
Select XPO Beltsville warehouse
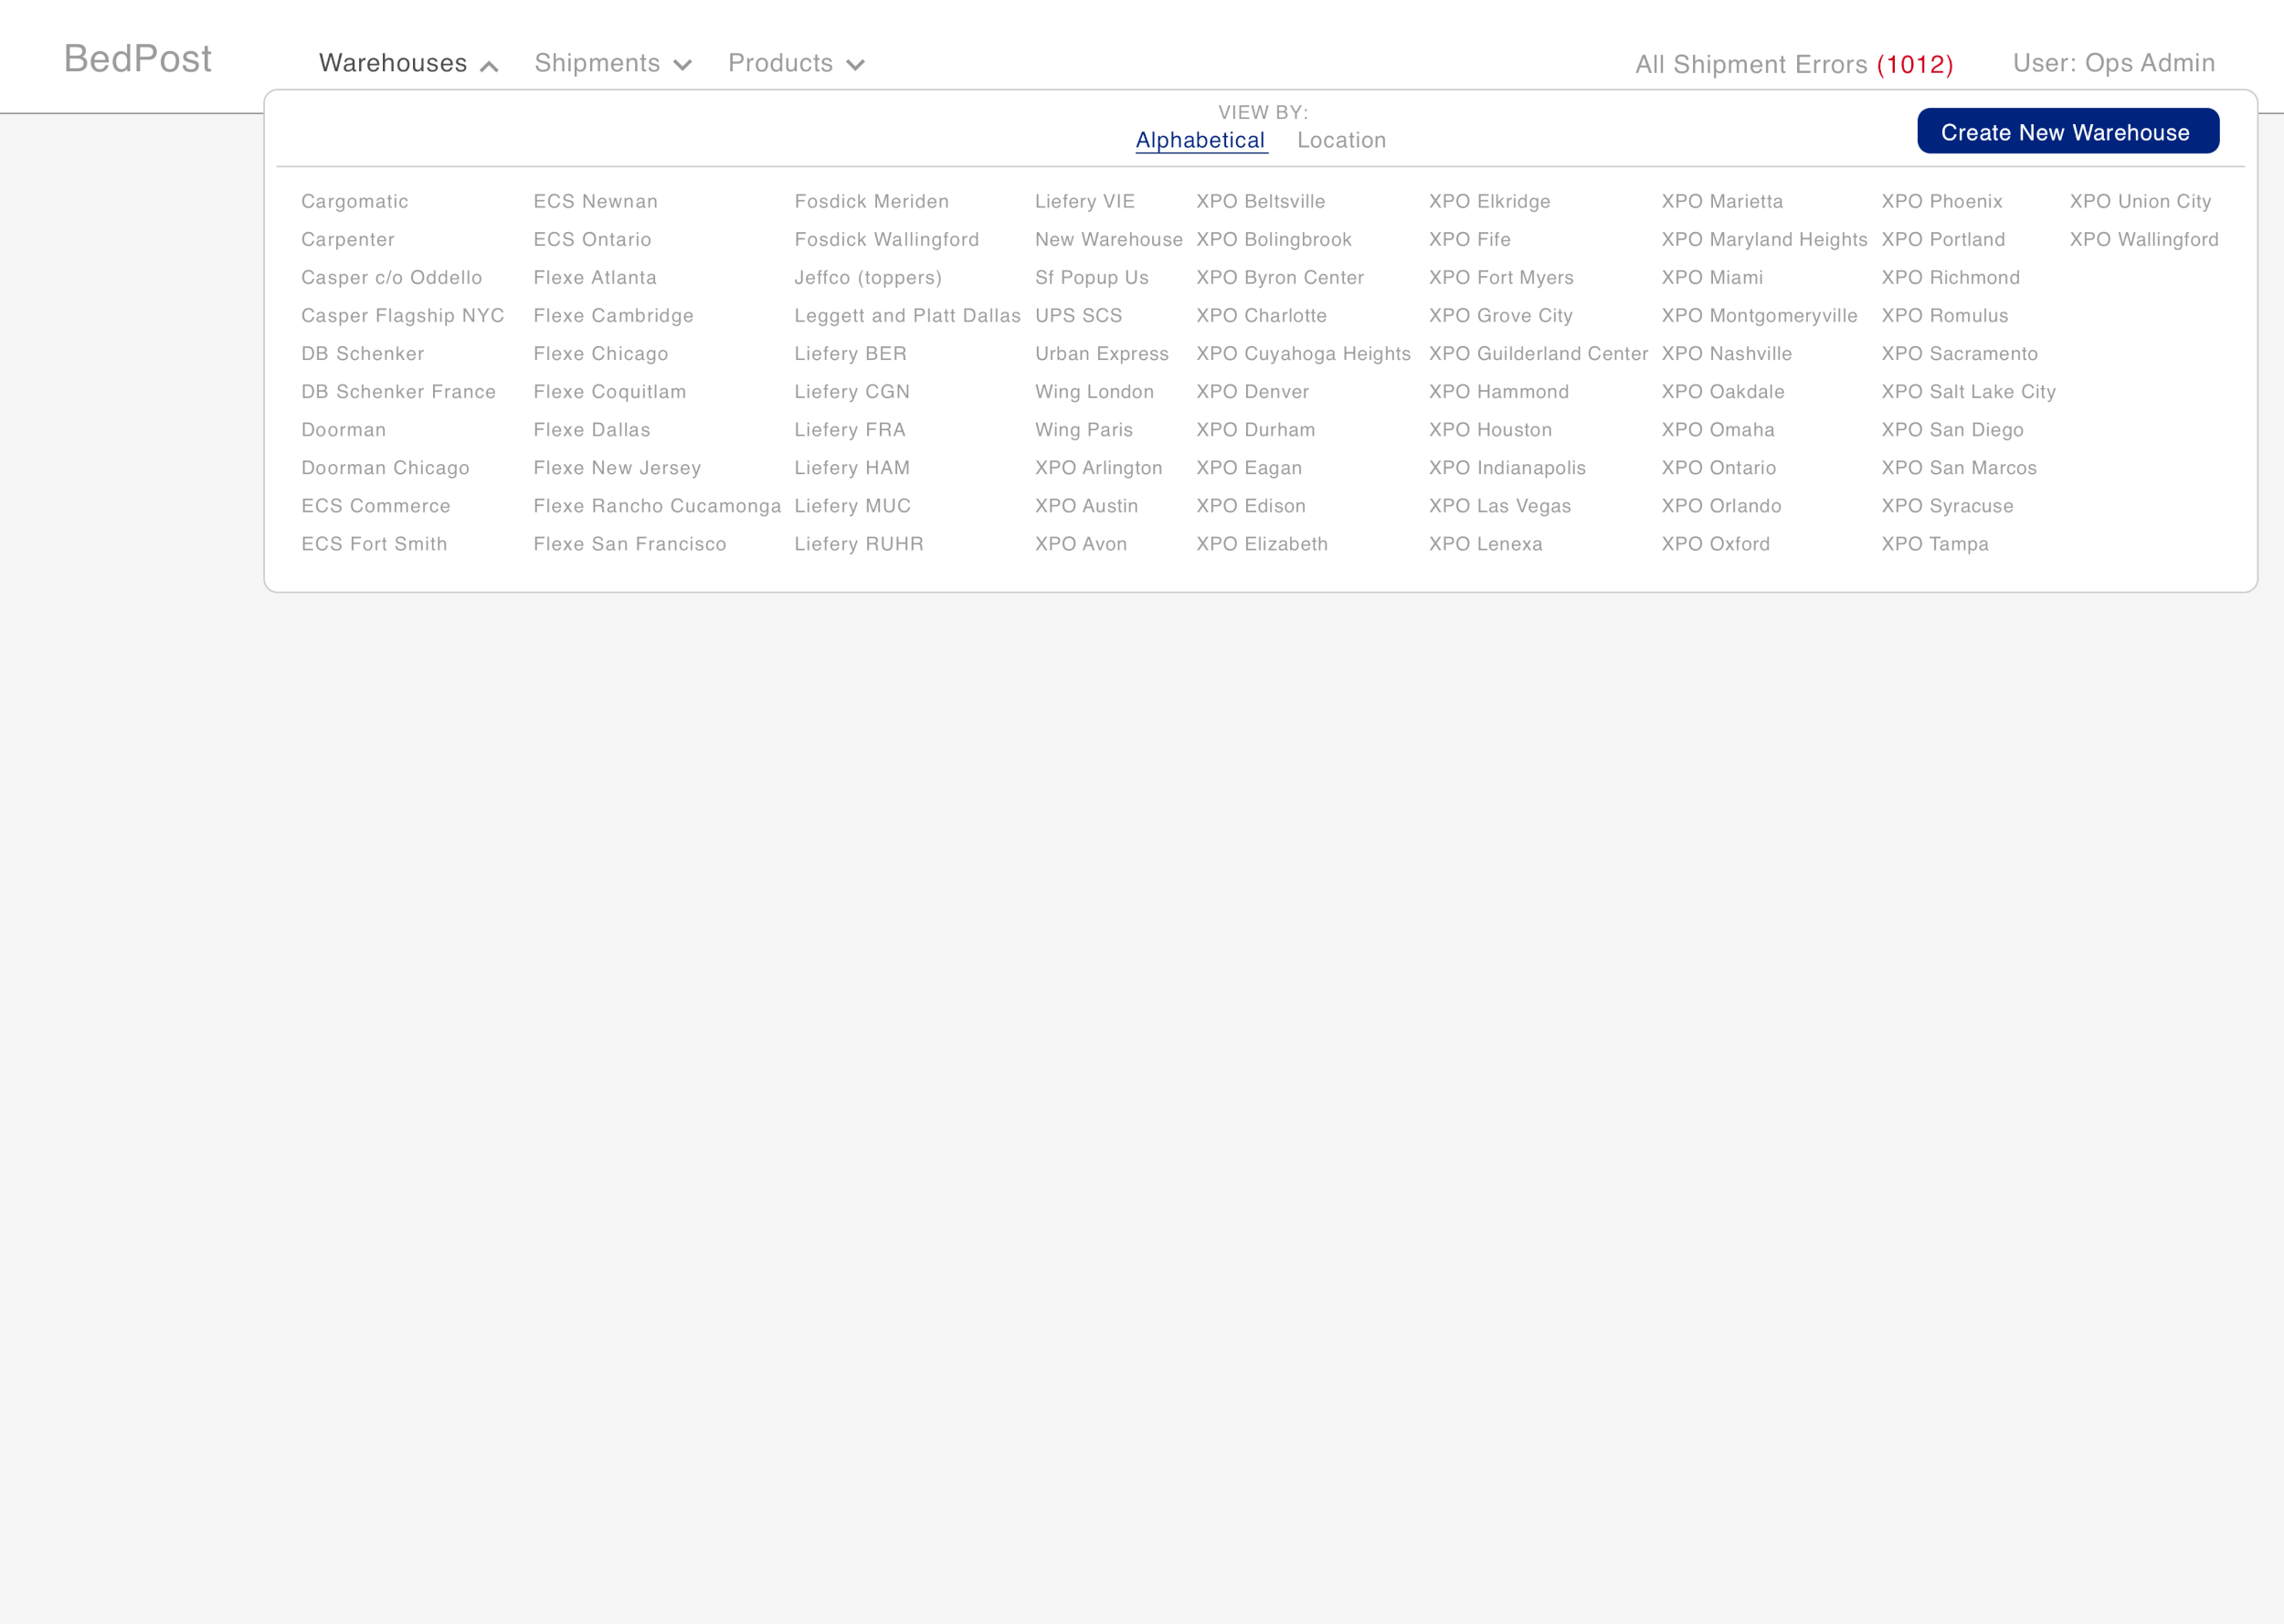click(x=1260, y=201)
